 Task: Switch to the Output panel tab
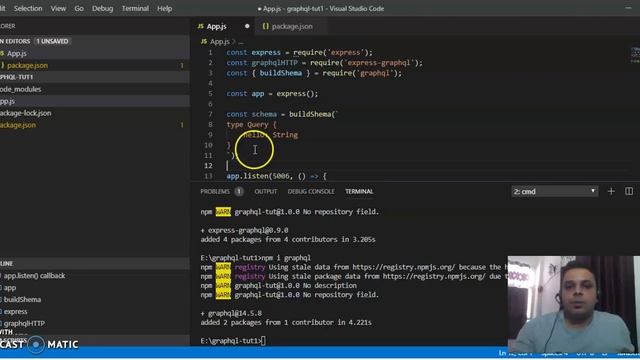(x=266, y=191)
